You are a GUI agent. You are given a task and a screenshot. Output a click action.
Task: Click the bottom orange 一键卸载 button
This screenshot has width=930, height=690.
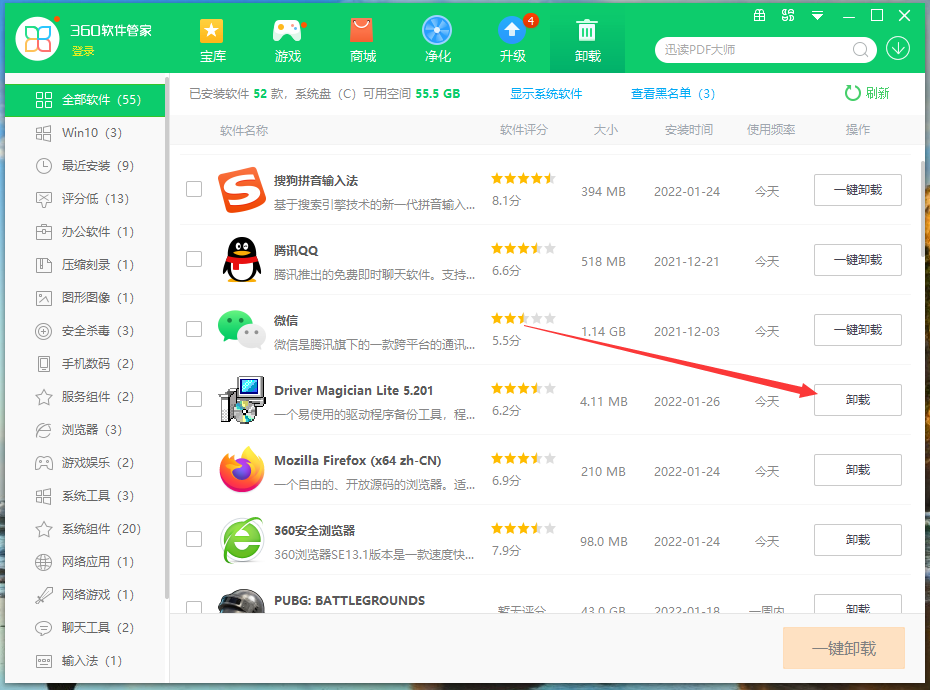844,648
